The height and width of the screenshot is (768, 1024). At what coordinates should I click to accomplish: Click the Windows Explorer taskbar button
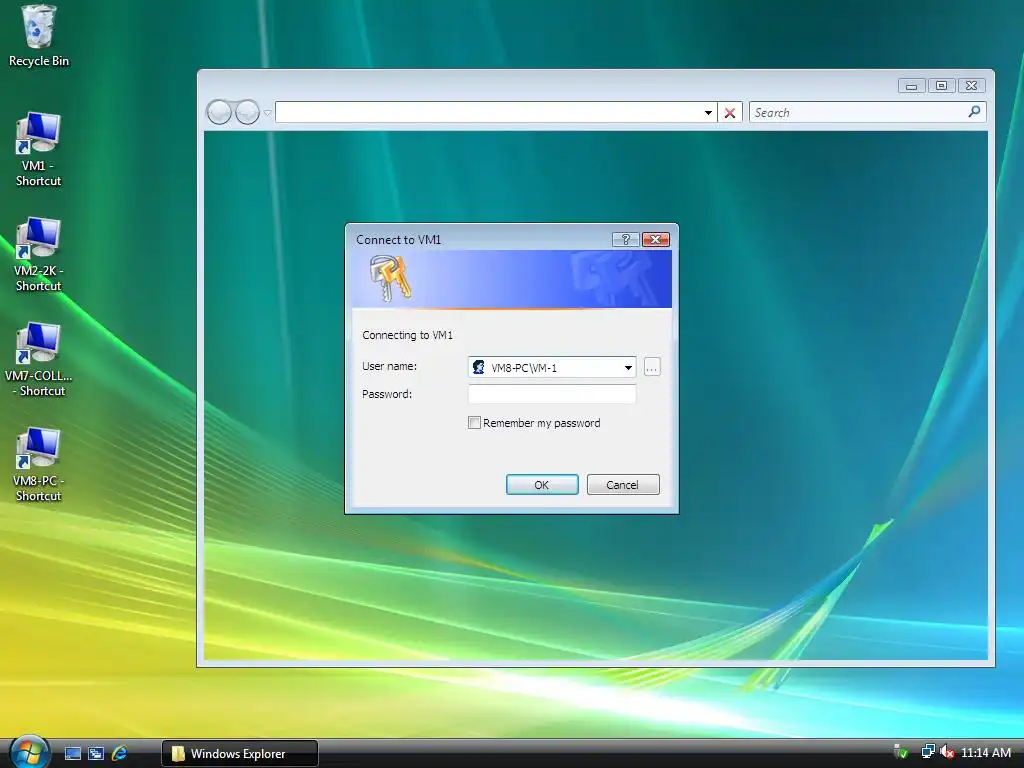(x=240, y=754)
